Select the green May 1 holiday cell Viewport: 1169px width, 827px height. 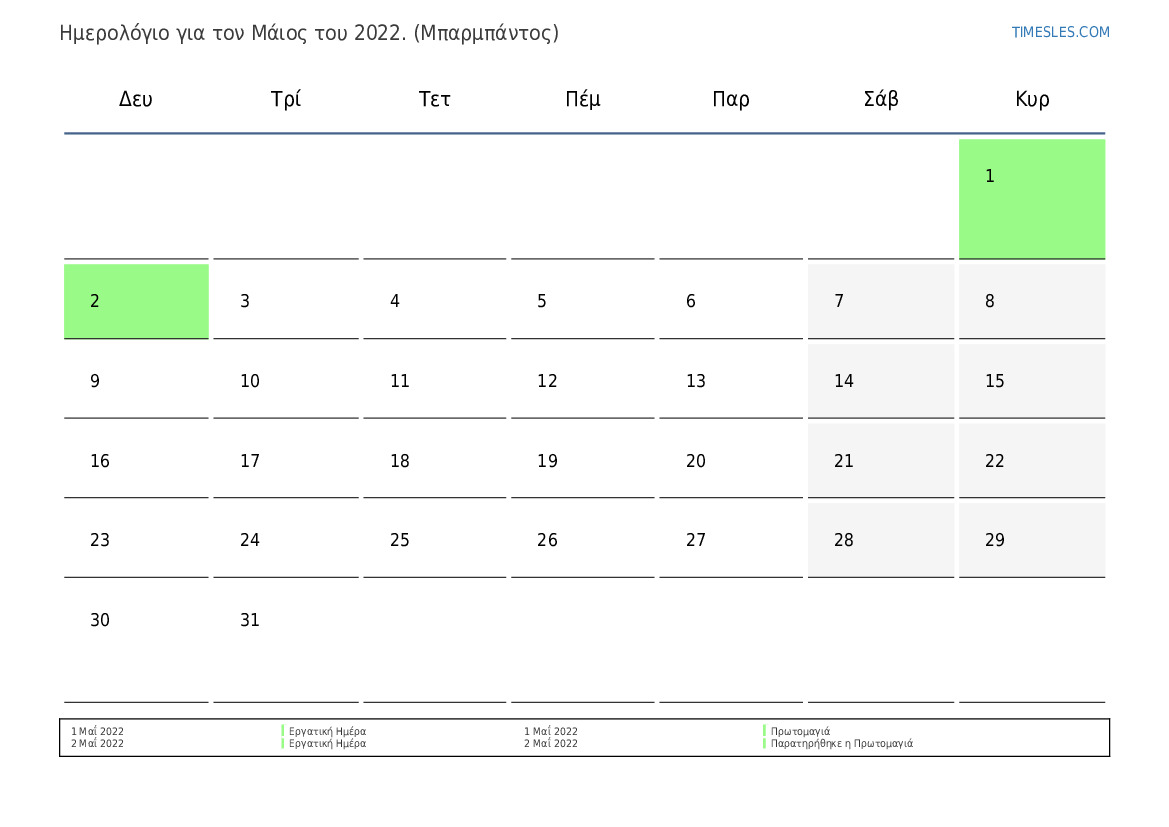pyautogui.click(x=1031, y=199)
